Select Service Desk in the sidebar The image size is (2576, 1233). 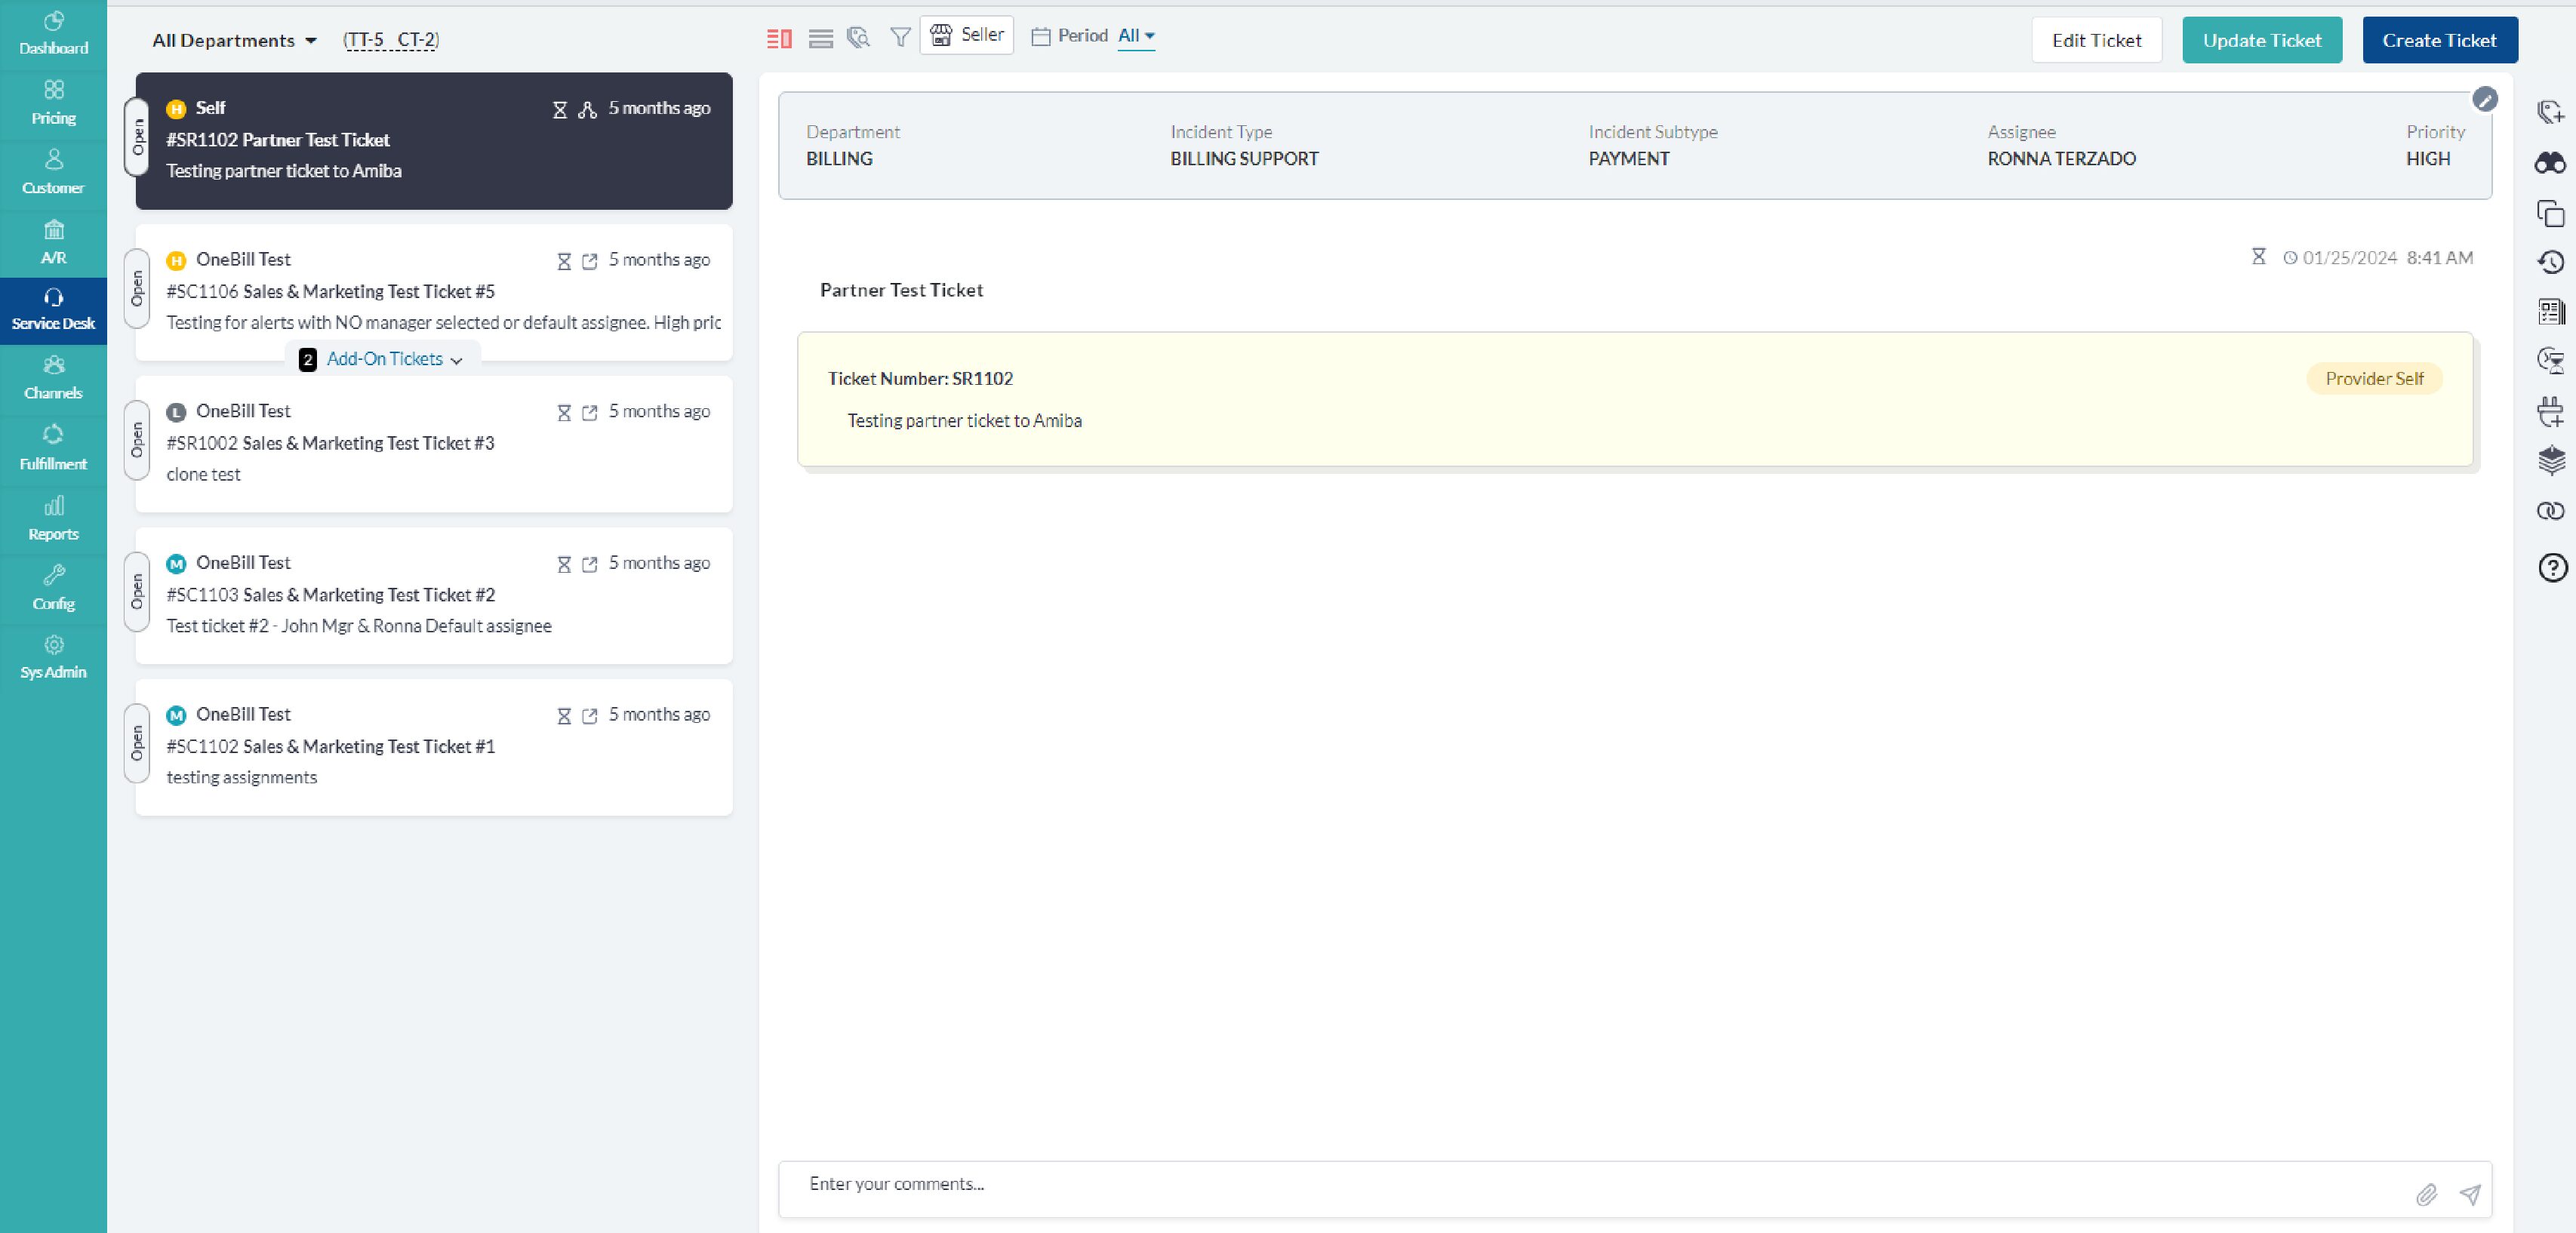(53, 310)
